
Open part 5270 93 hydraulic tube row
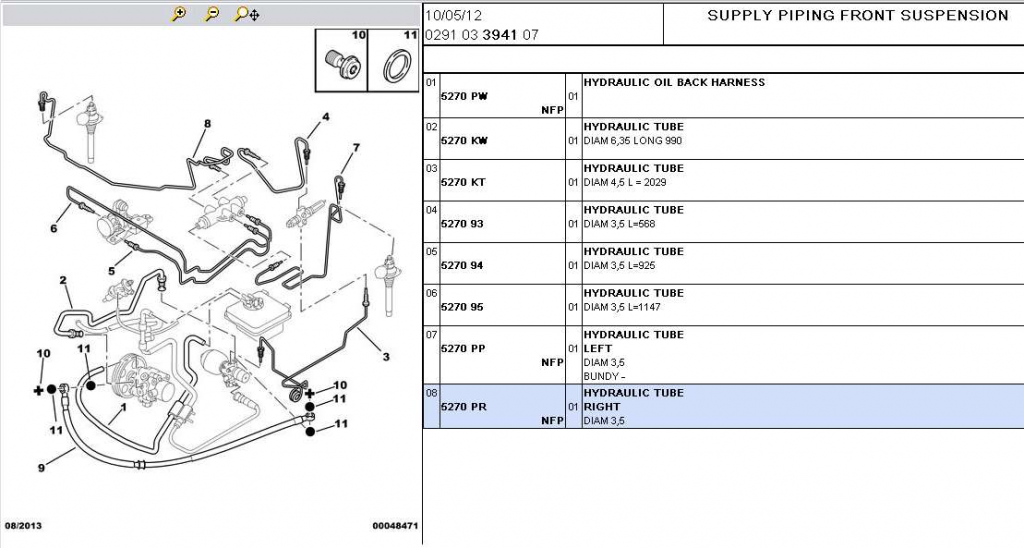click(724, 222)
